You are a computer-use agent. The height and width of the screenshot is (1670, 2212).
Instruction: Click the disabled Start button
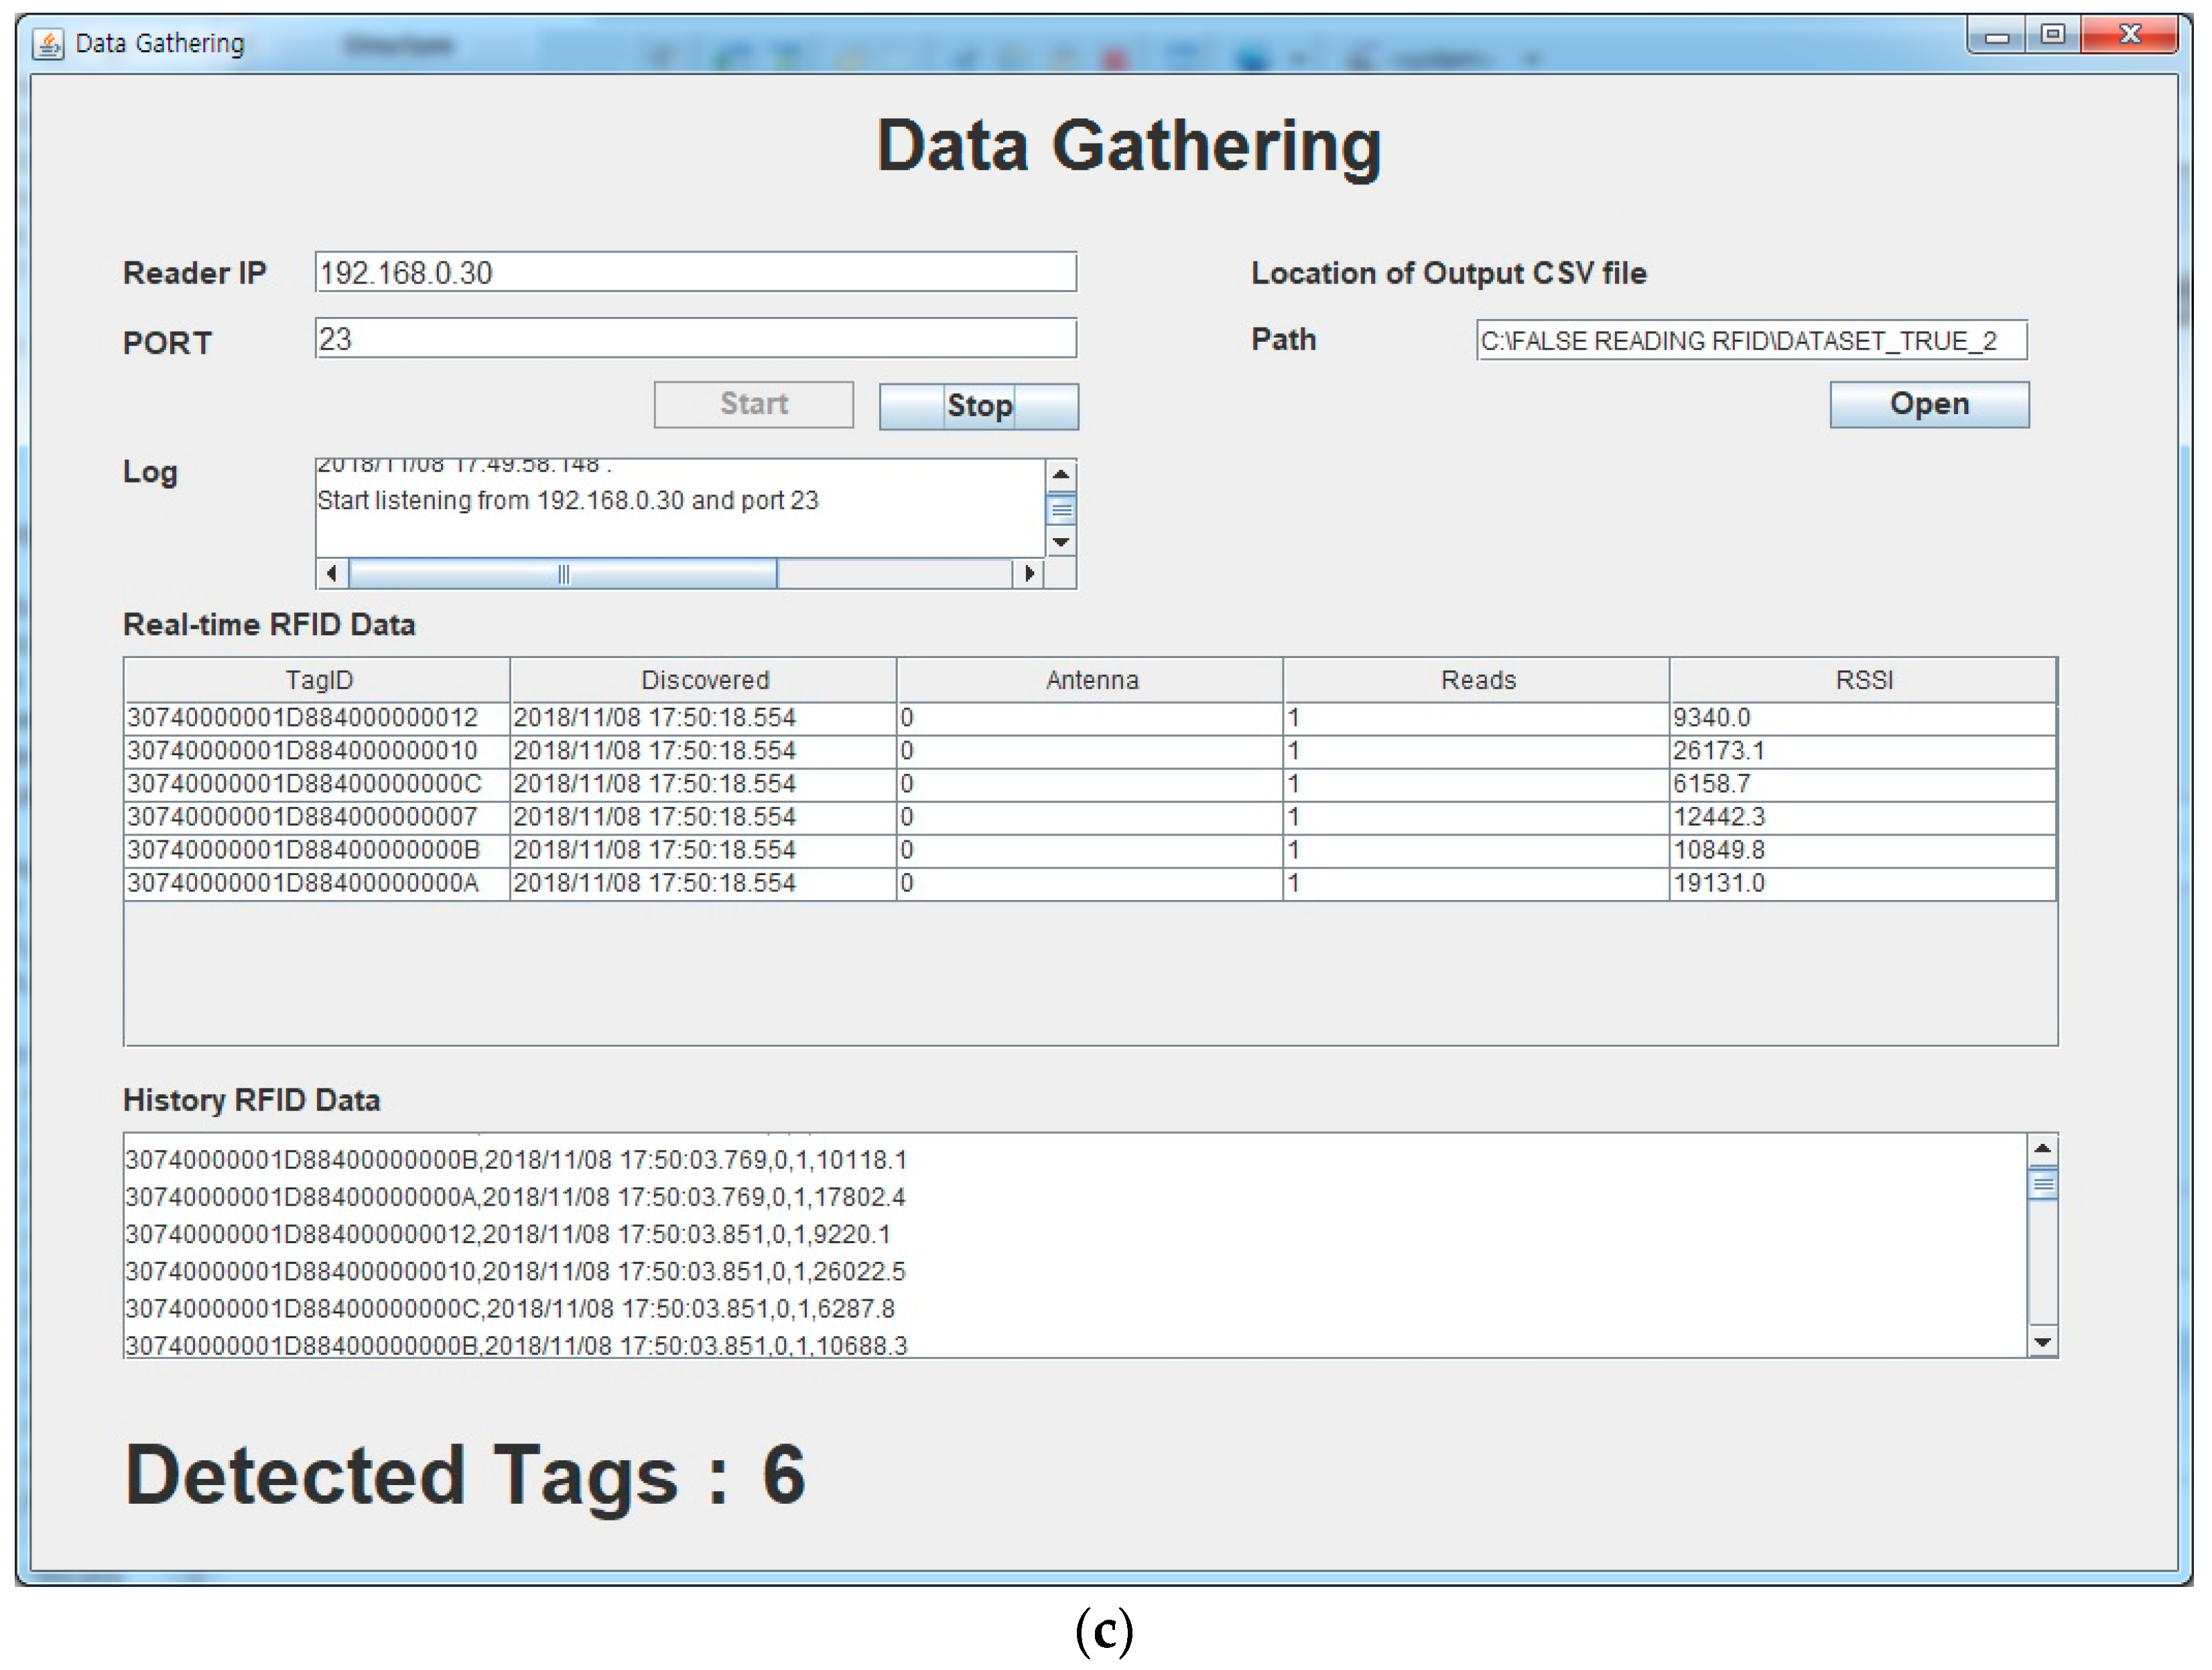[753, 404]
